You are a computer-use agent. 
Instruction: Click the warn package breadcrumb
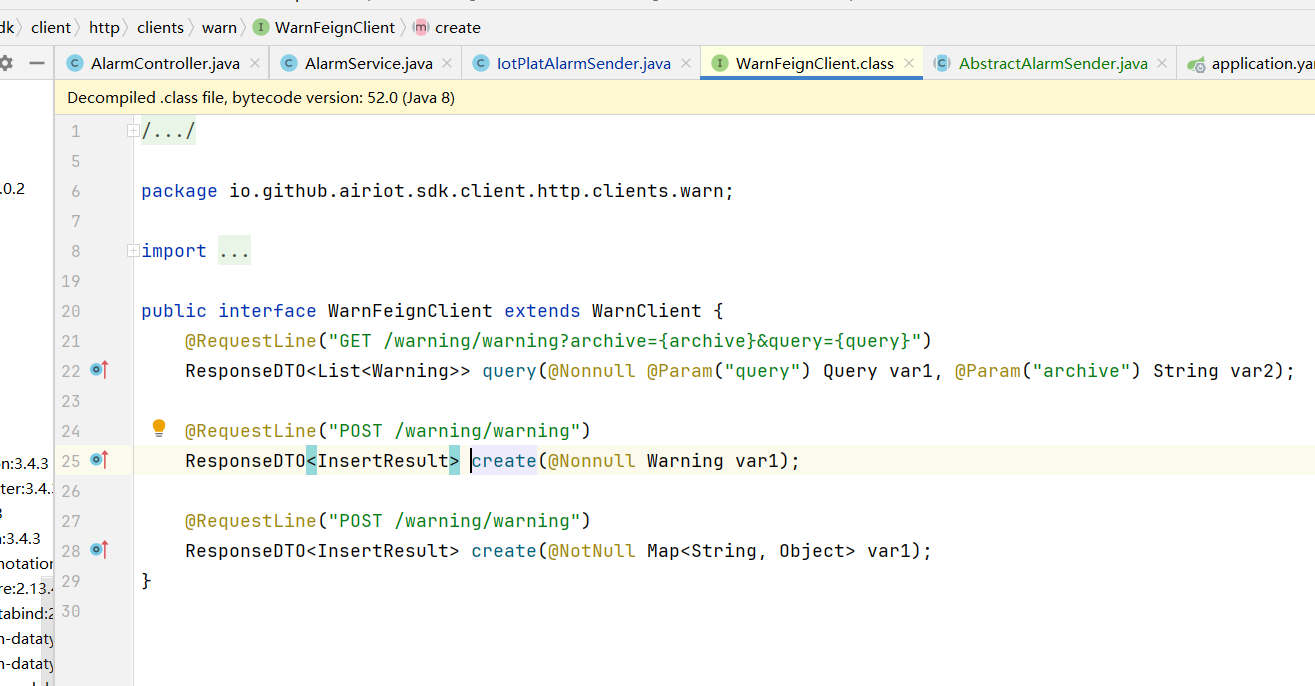pyautogui.click(x=219, y=27)
